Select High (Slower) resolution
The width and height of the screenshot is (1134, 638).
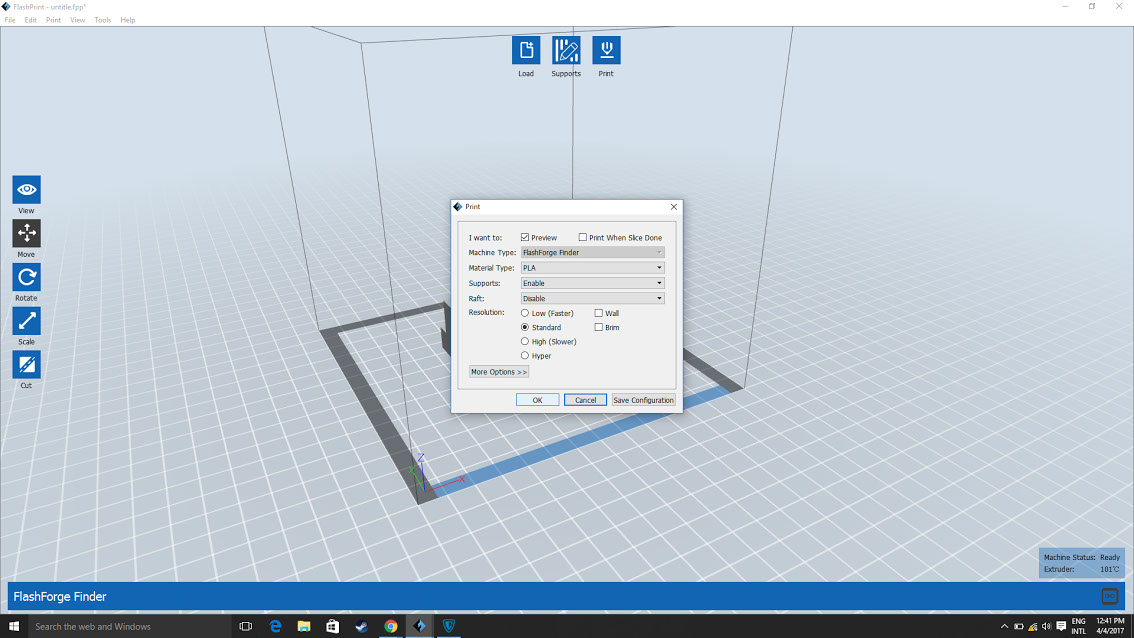coord(525,341)
